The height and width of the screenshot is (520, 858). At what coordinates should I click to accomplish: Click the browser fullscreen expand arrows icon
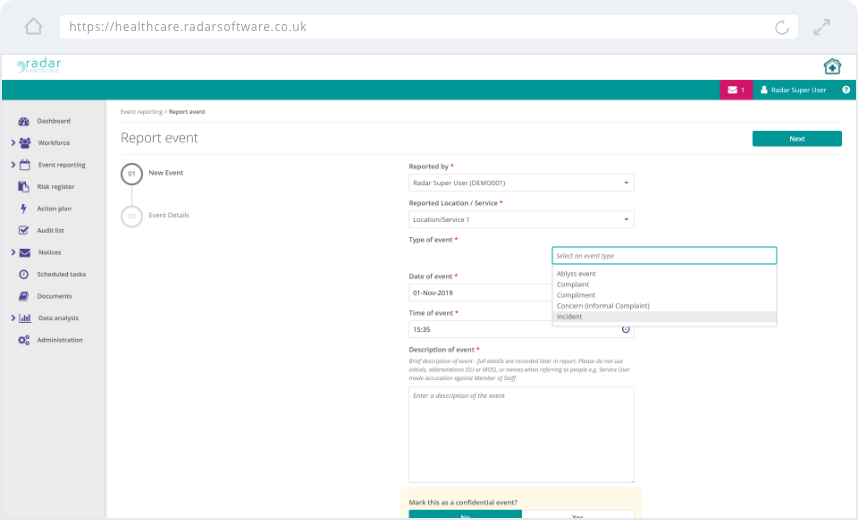coord(821,27)
